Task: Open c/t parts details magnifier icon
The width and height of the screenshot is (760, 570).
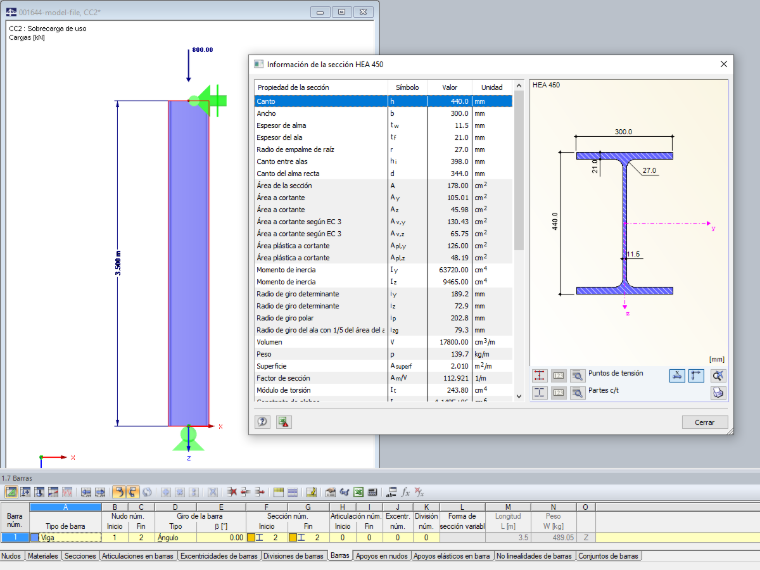Action: pos(577,393)
